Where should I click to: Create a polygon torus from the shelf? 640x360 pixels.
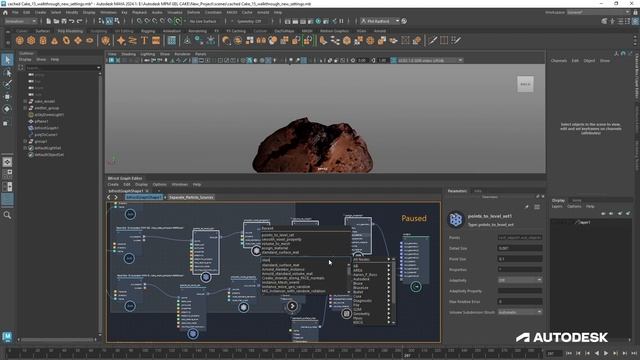coord(66,40)
